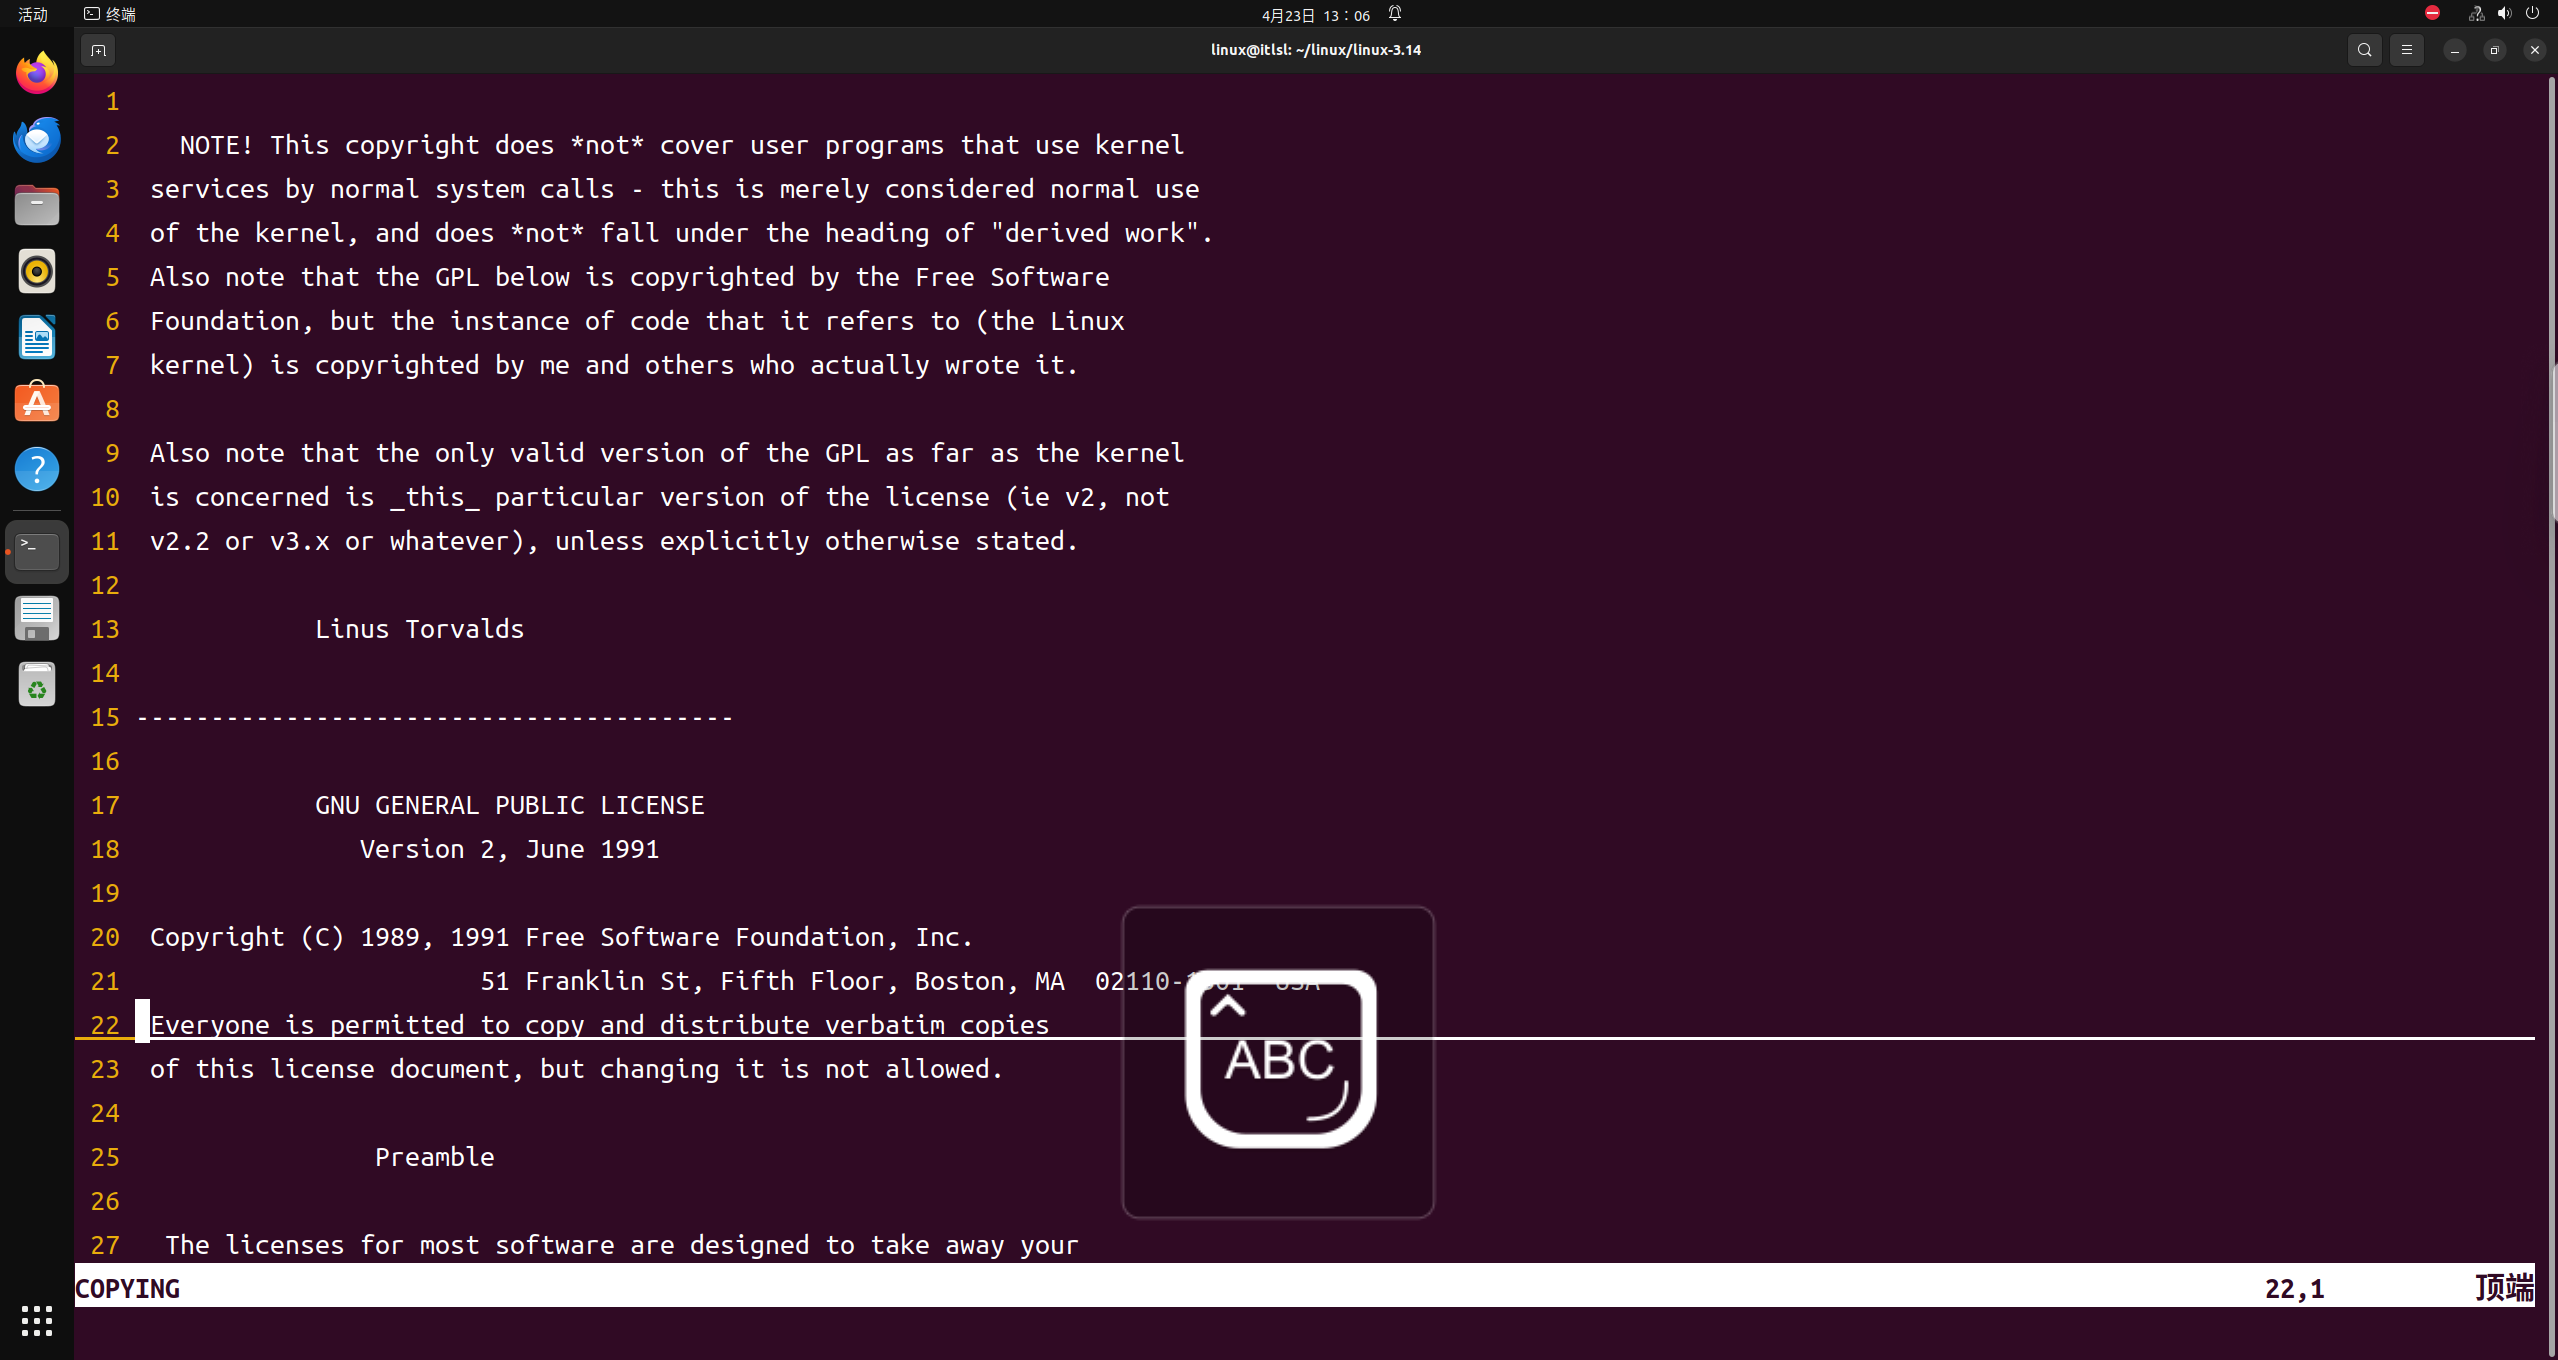
Task: Click the Terminal icon in the dock
Action: [37, 551]
